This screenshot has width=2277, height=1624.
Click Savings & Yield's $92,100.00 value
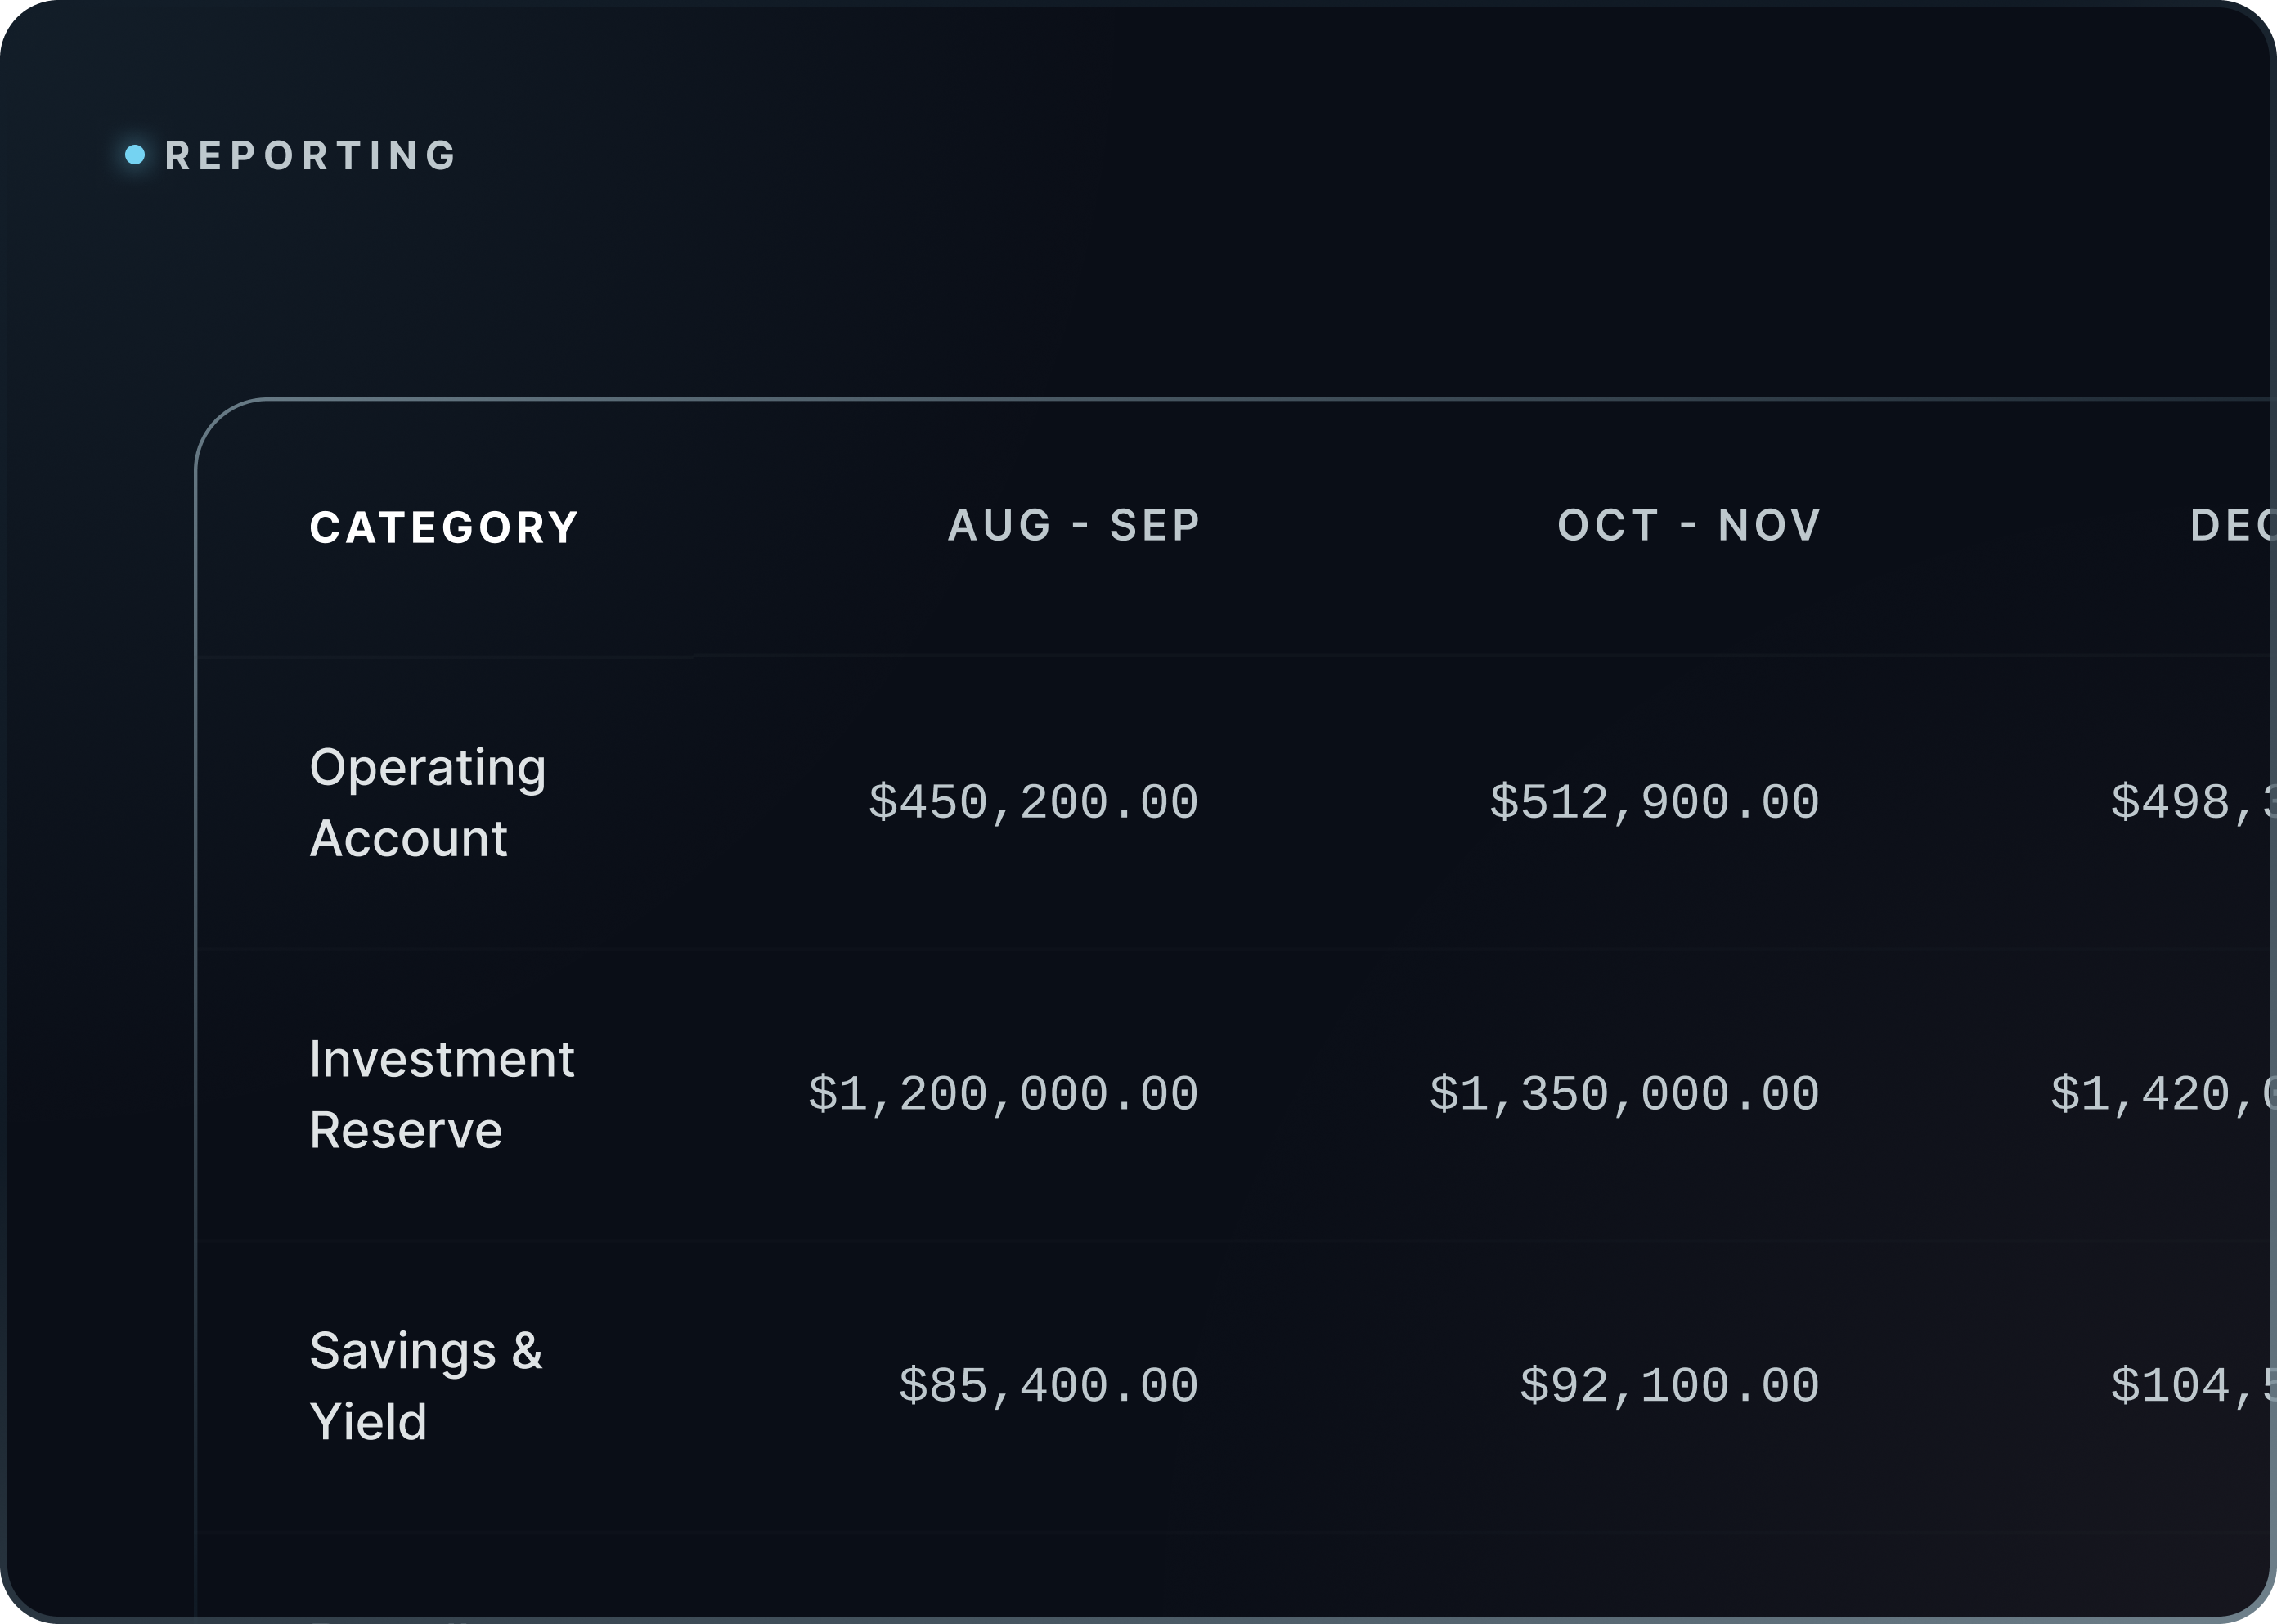click(x=1669, y=1386)
